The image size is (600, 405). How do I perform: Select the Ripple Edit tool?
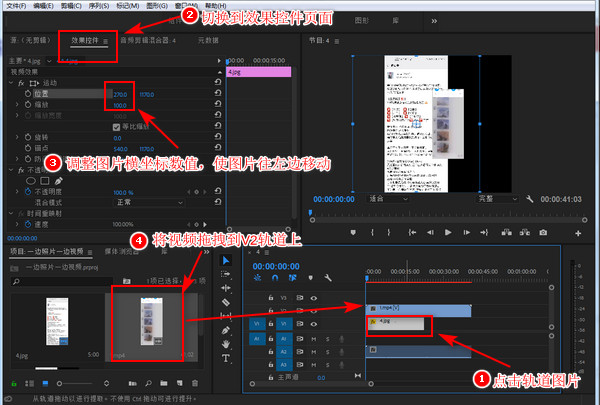[x=226, y=288]
